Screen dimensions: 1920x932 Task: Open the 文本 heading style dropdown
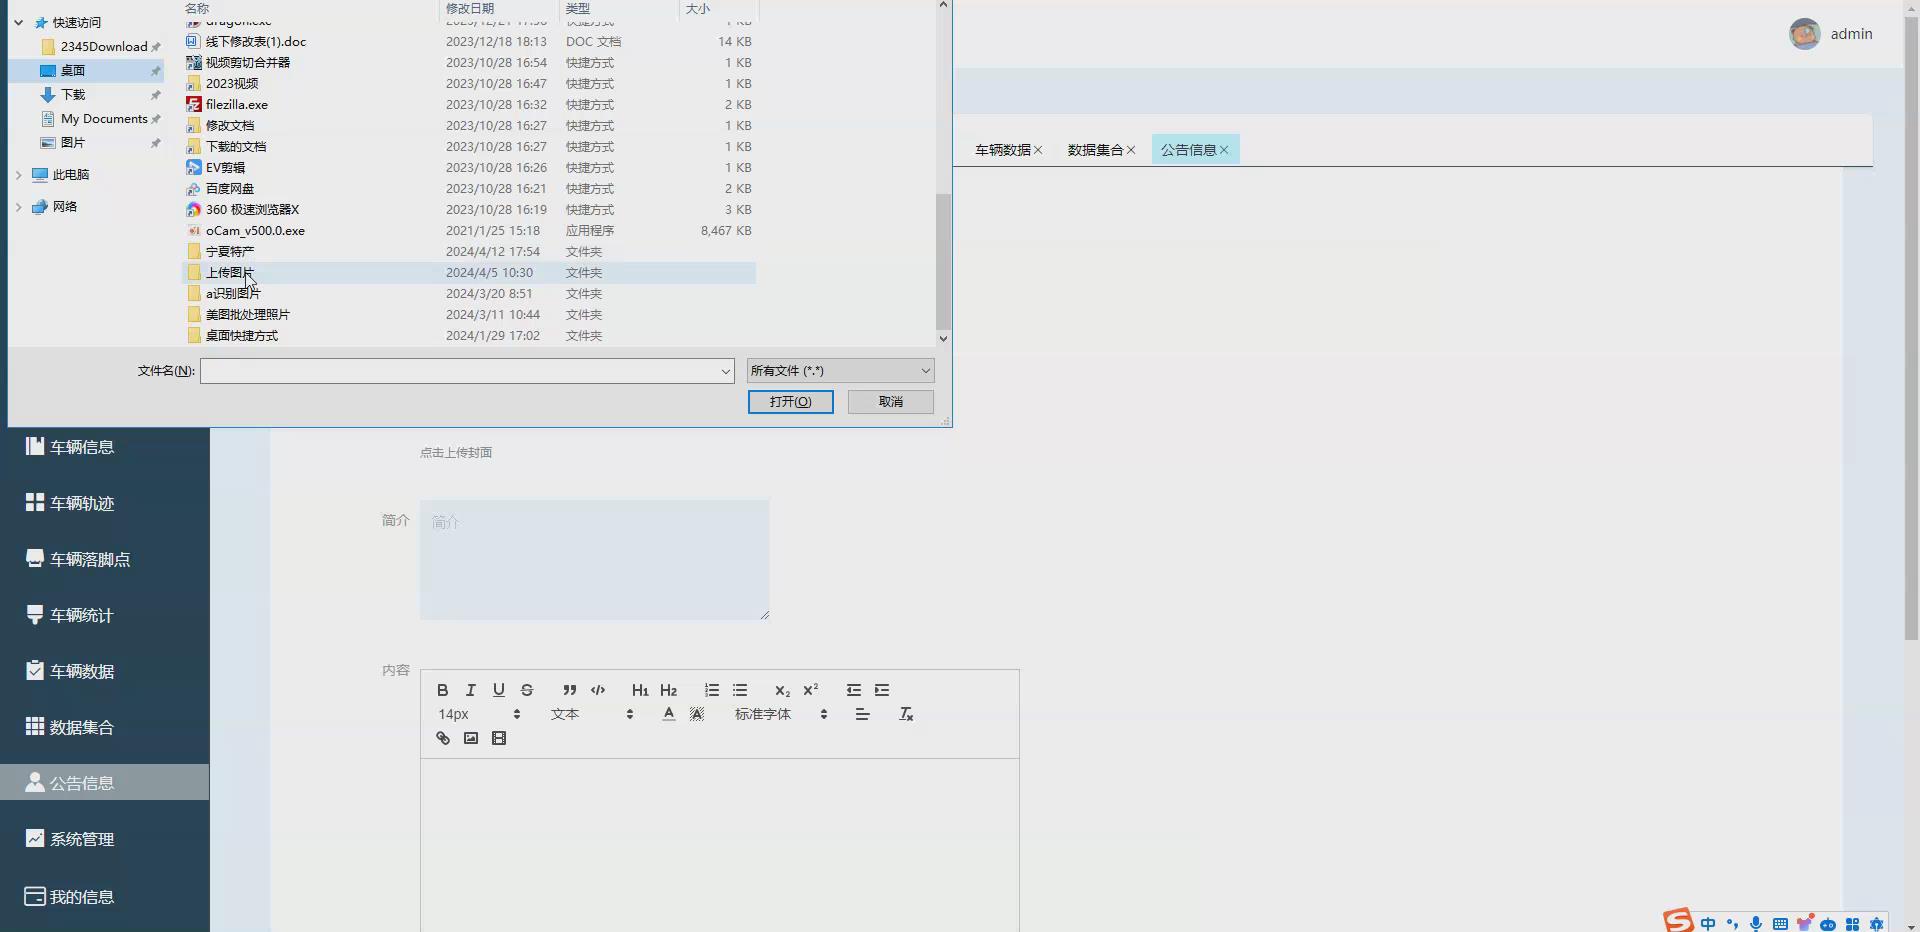592,714
